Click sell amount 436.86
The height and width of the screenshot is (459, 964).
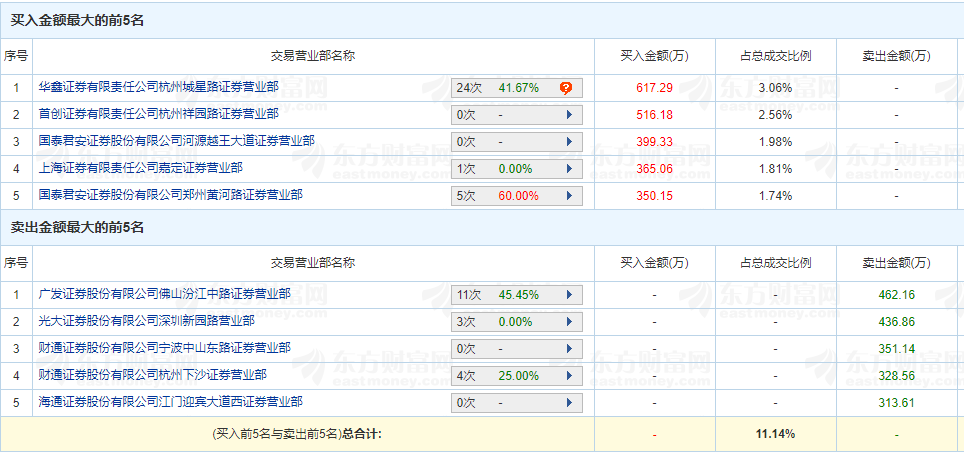896,321
